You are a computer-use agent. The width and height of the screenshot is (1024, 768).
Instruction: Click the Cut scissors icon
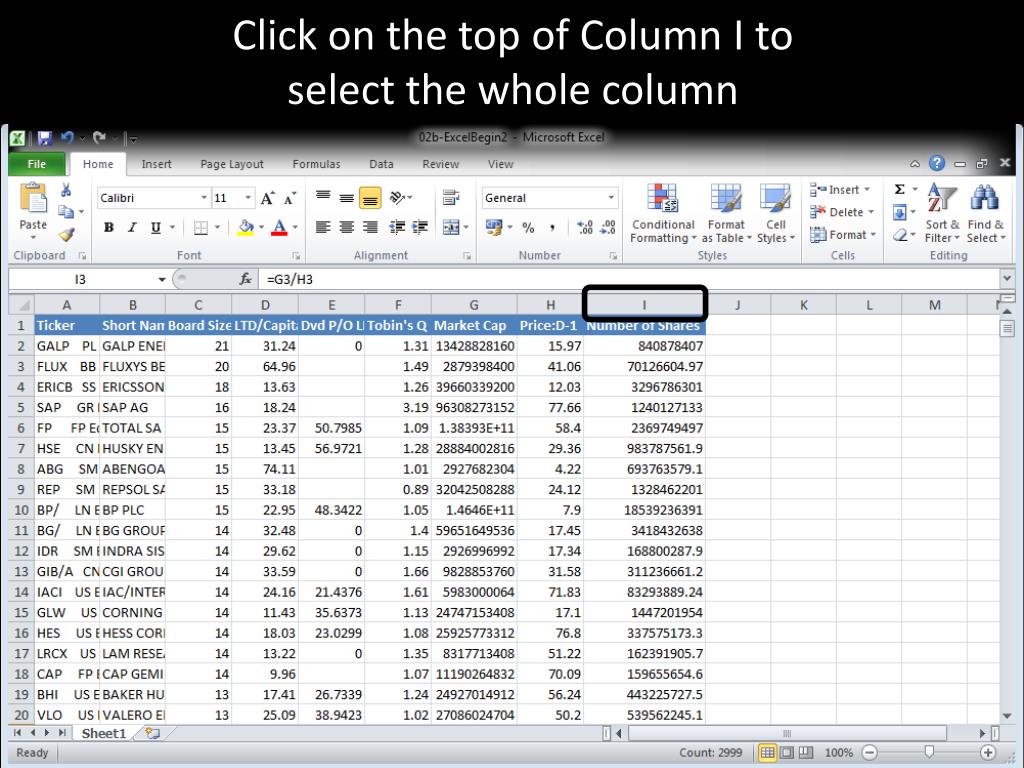click(x=66, y=190)
